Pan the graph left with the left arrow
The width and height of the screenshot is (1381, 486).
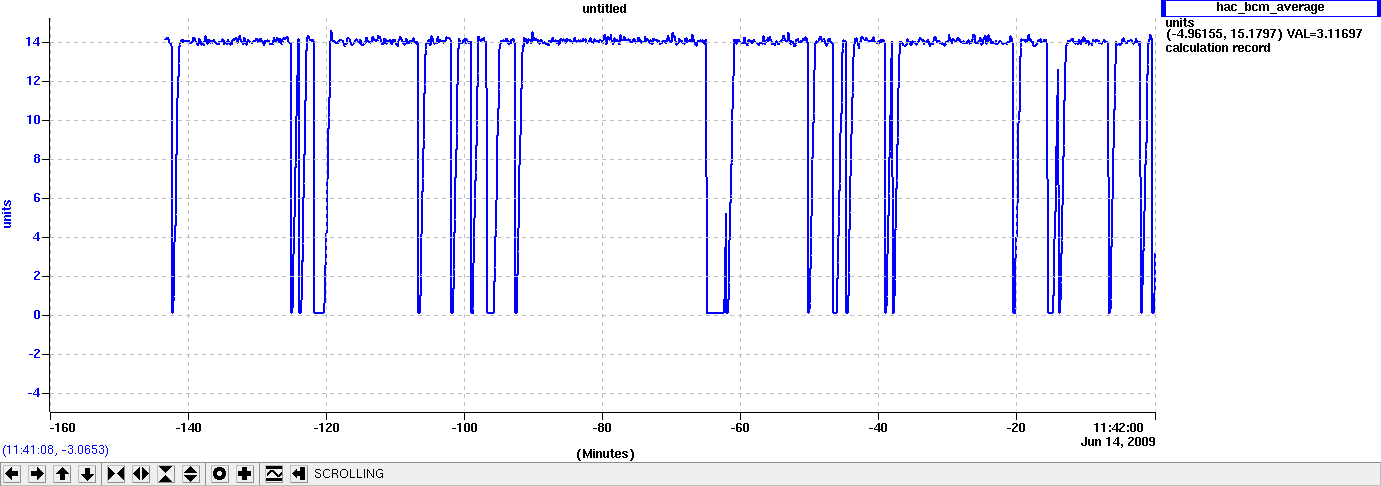click(x=12, y=474)
